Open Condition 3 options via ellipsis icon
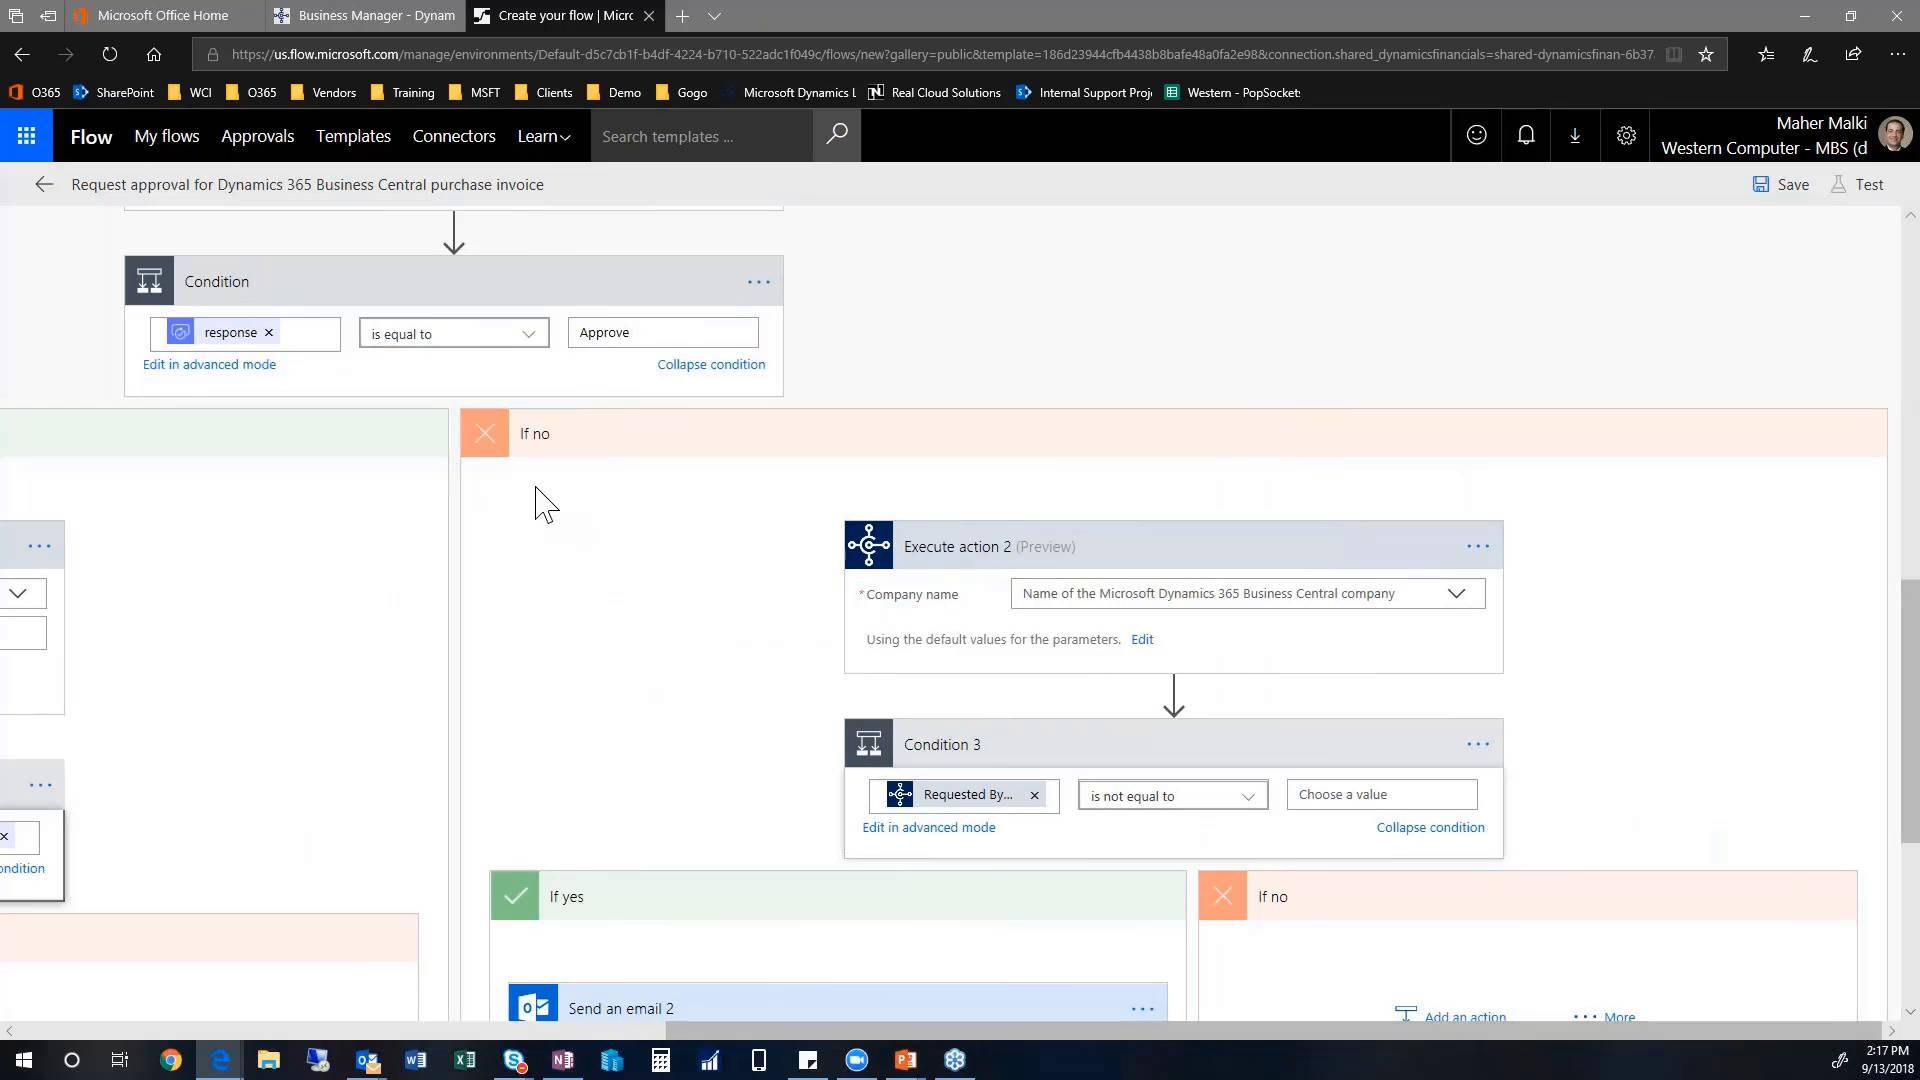This screenshot has height=1080, width=1920. (1478, 744)
